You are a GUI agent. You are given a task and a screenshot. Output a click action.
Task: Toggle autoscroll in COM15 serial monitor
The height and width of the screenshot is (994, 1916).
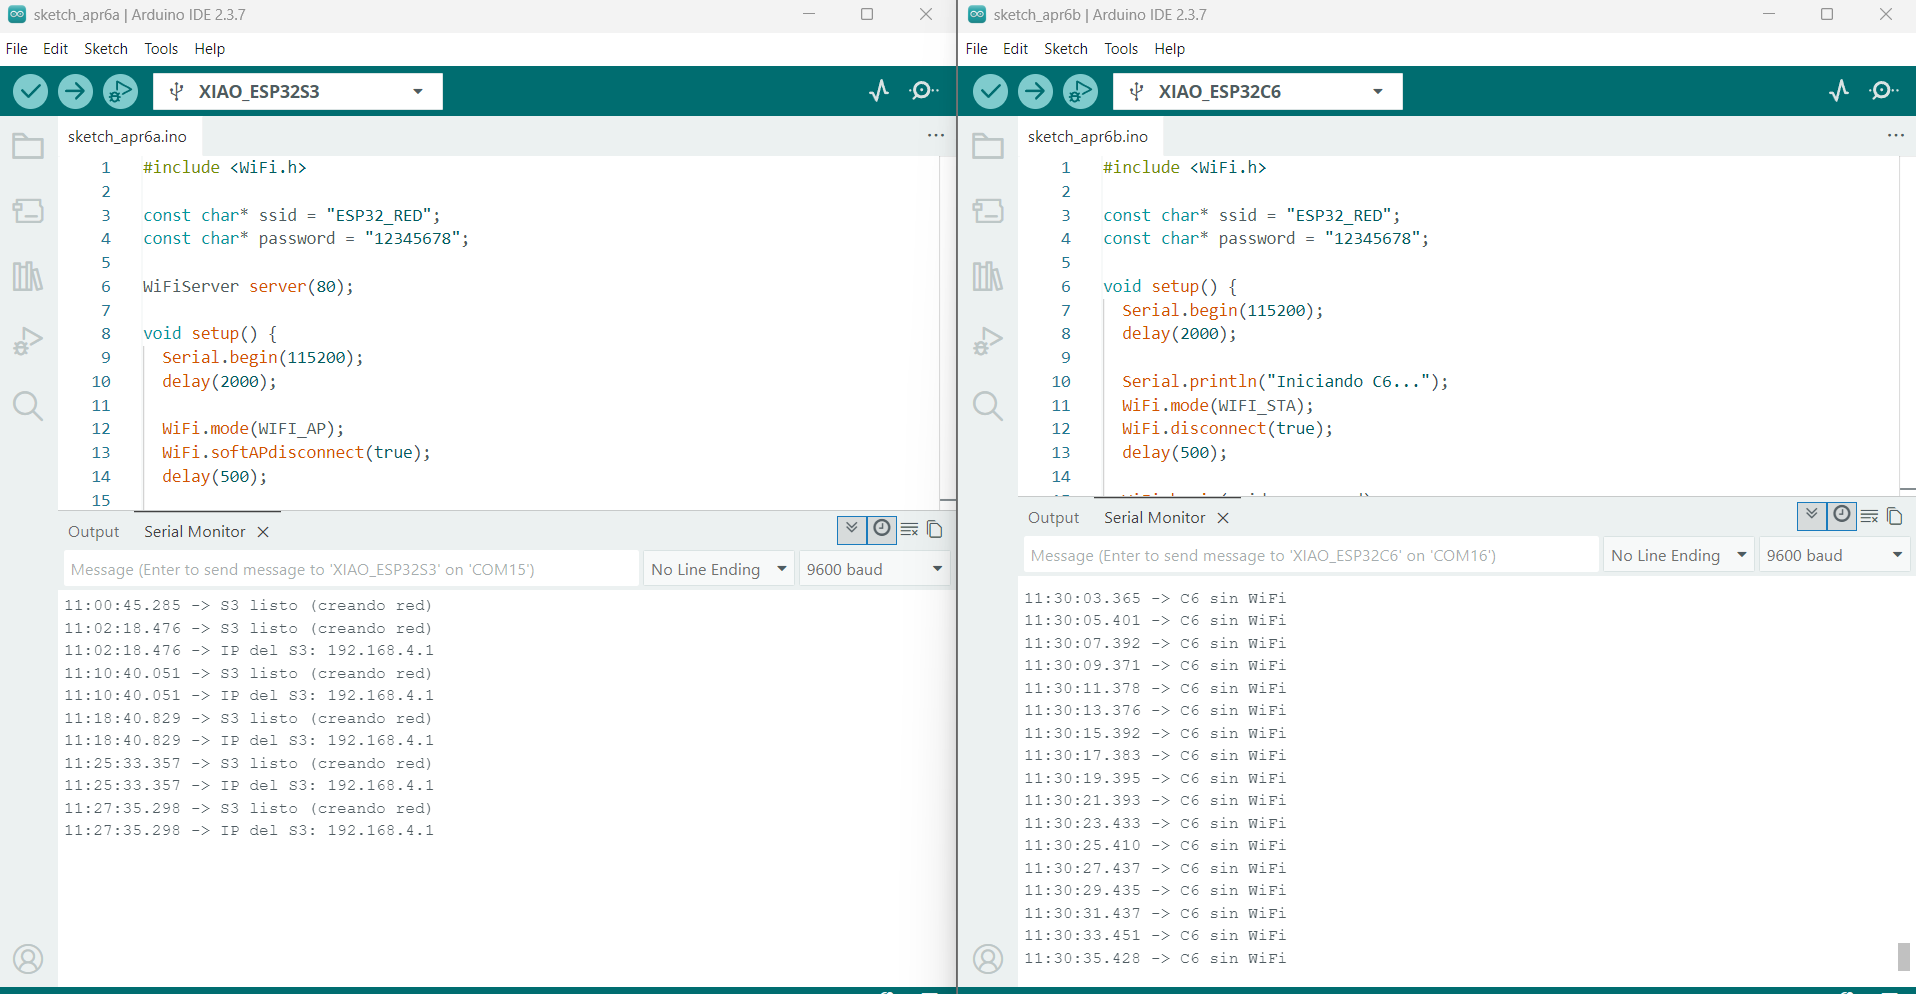coord(852,529)
